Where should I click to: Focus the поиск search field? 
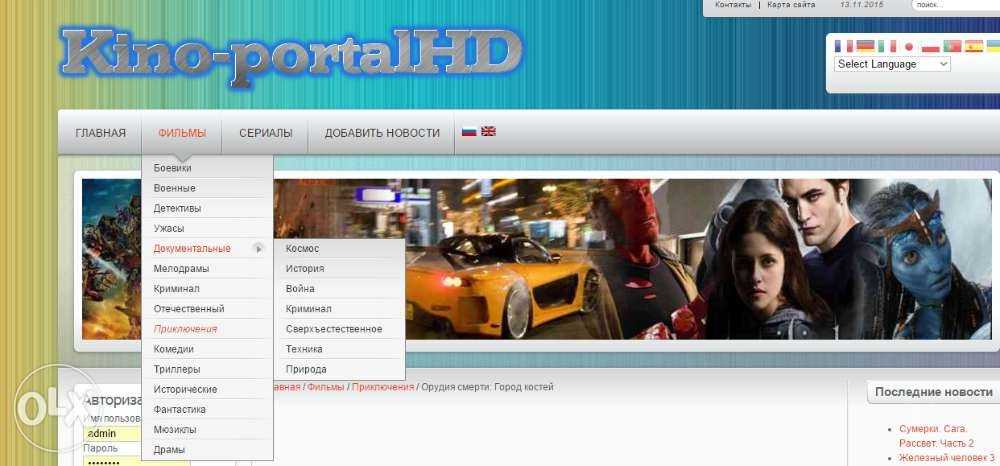[x=955, y=5]
